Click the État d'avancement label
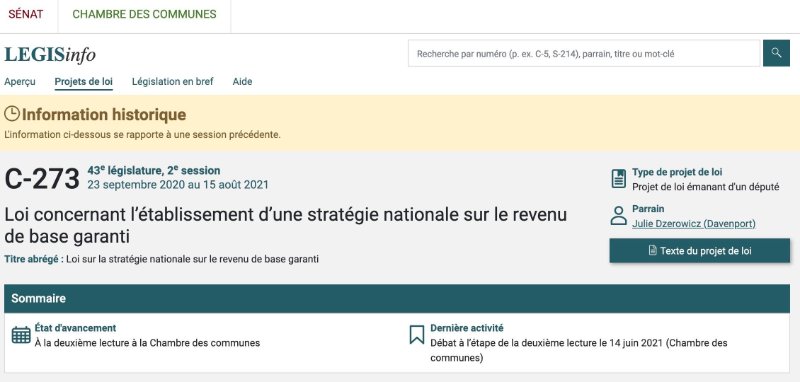This screenshot has width=800, height=382. pos(75,328)
